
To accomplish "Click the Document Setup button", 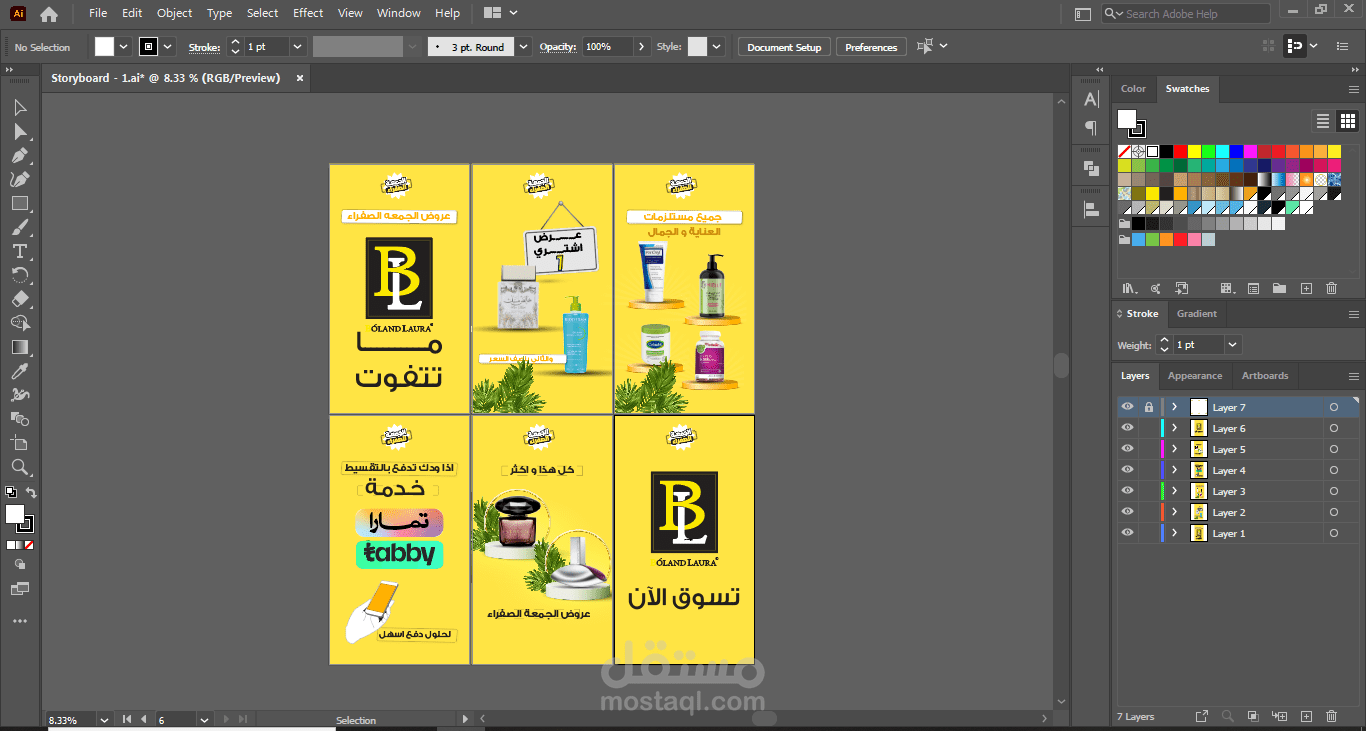I will tap(784, 47).
